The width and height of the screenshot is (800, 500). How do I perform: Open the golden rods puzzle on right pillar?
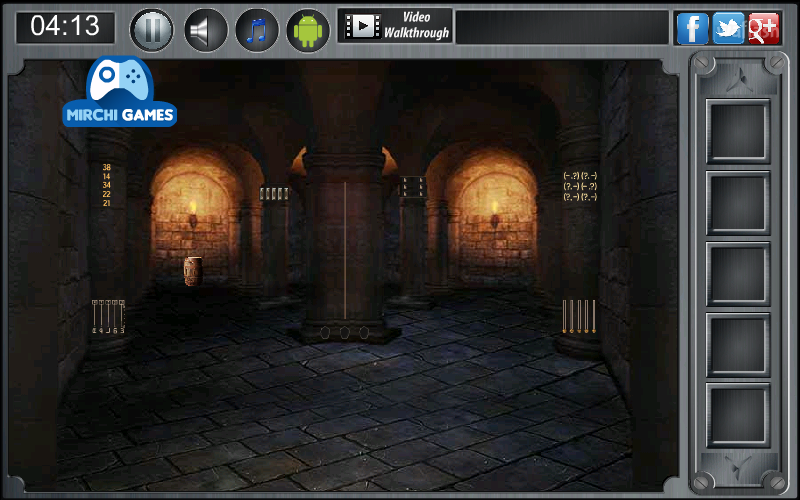579,316
